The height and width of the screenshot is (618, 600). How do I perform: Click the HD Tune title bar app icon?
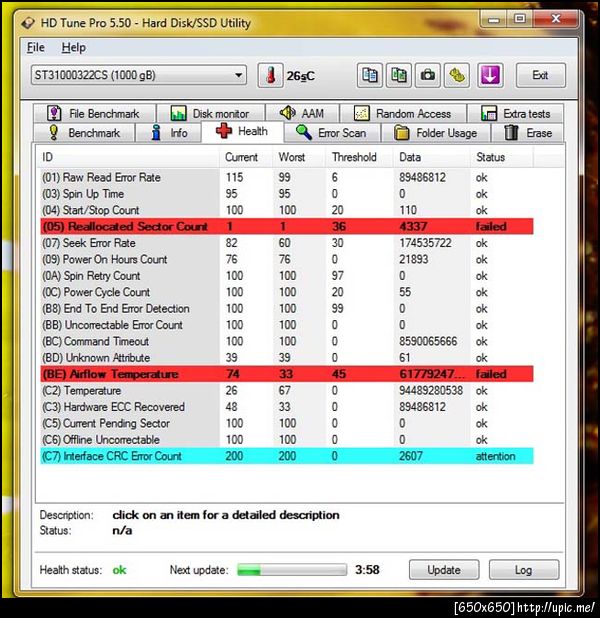[28, 23]
